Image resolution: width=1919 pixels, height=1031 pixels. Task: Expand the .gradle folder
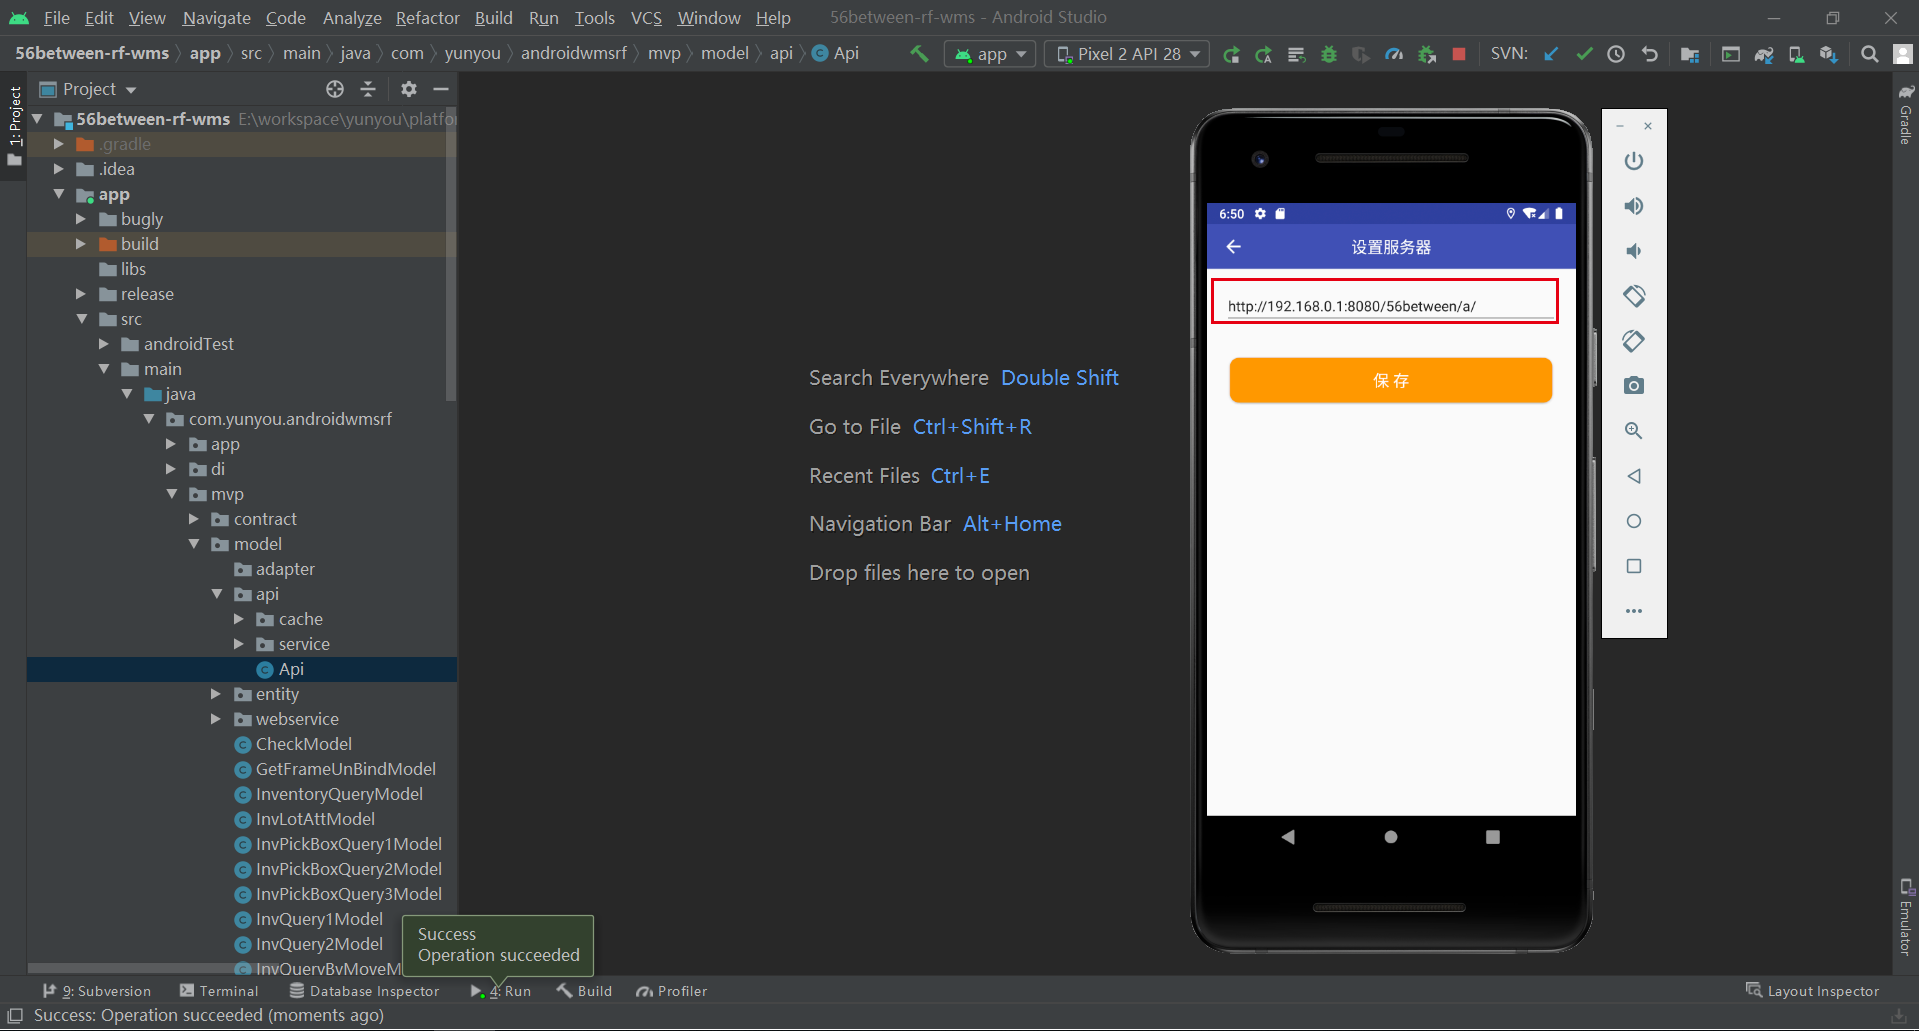(x=59, y=144)
